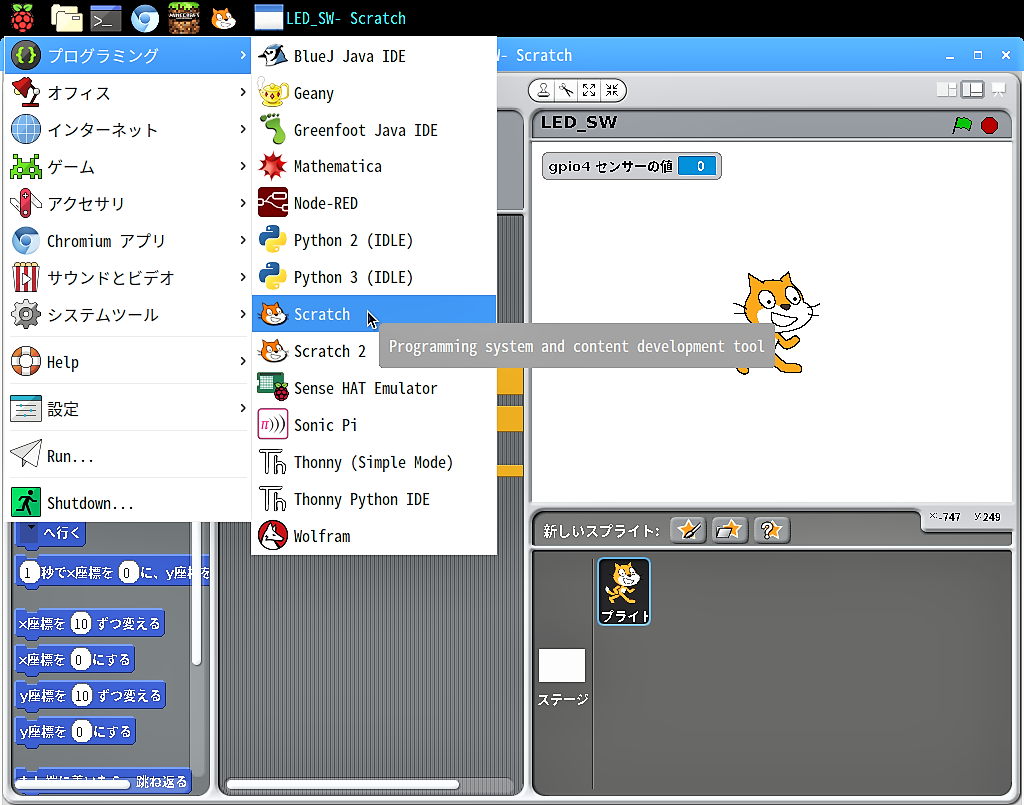Select the shrink sprite tool in Scratch
This screenshot has height=805, width=1024.
pyautogui.click(x=612, y=90)
